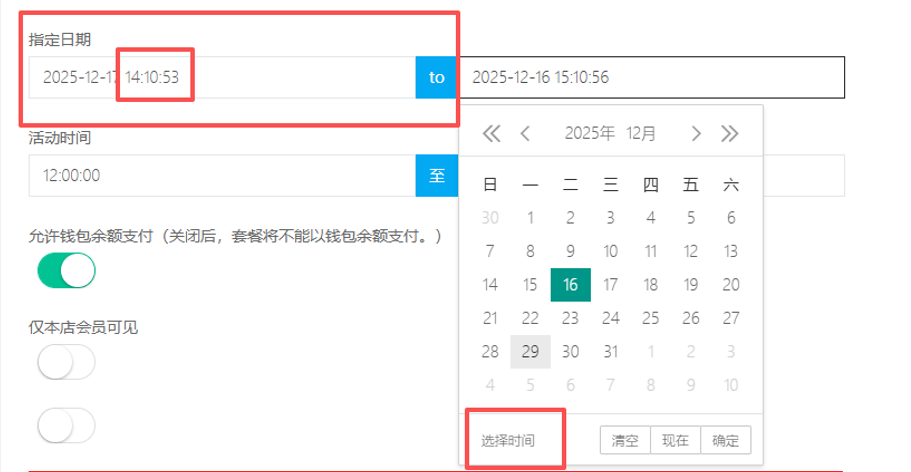The height and width of the screenshot is (472, 911).
Task: Select December 29 in the calendar
Action: pyautogui.click(x=530, y=352)
